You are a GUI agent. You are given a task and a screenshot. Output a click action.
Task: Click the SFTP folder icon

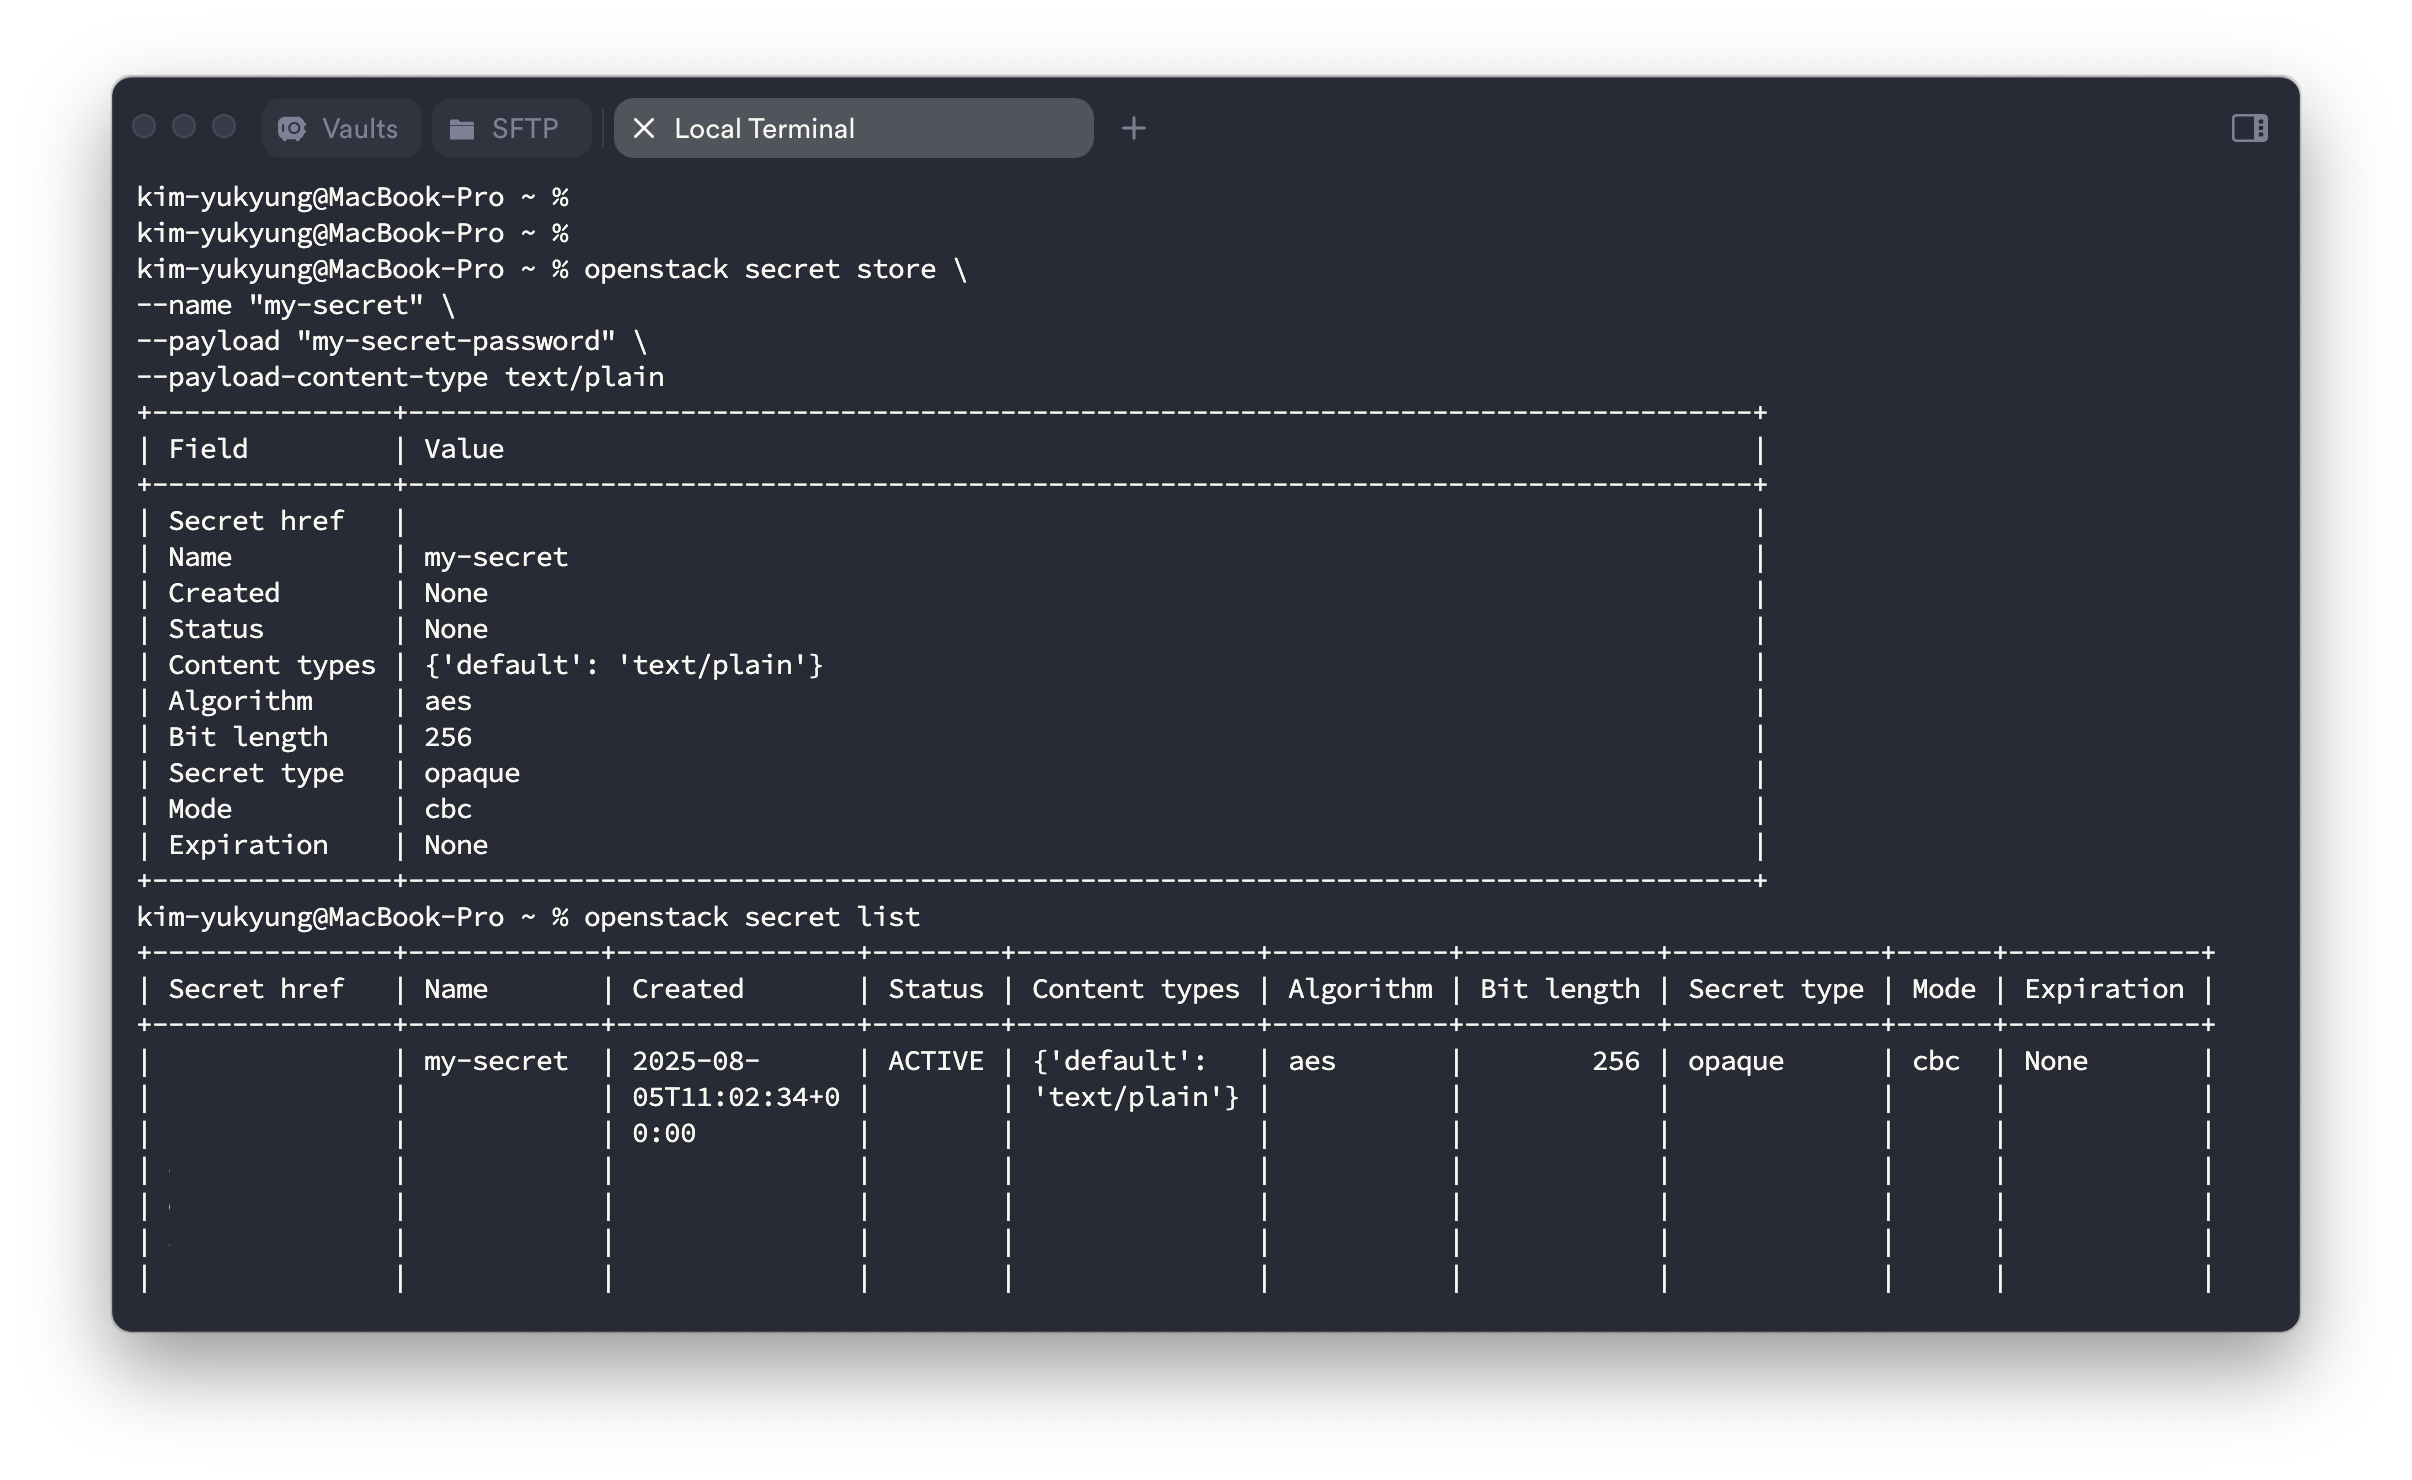pos(462,128)
